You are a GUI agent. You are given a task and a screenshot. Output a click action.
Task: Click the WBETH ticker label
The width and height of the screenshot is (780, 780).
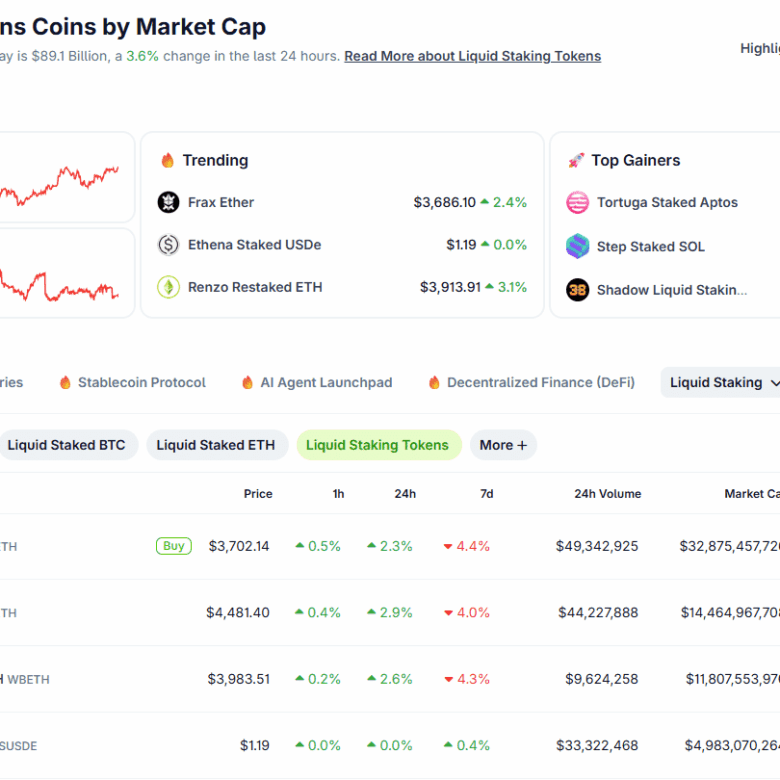click(x=28, y=680)
